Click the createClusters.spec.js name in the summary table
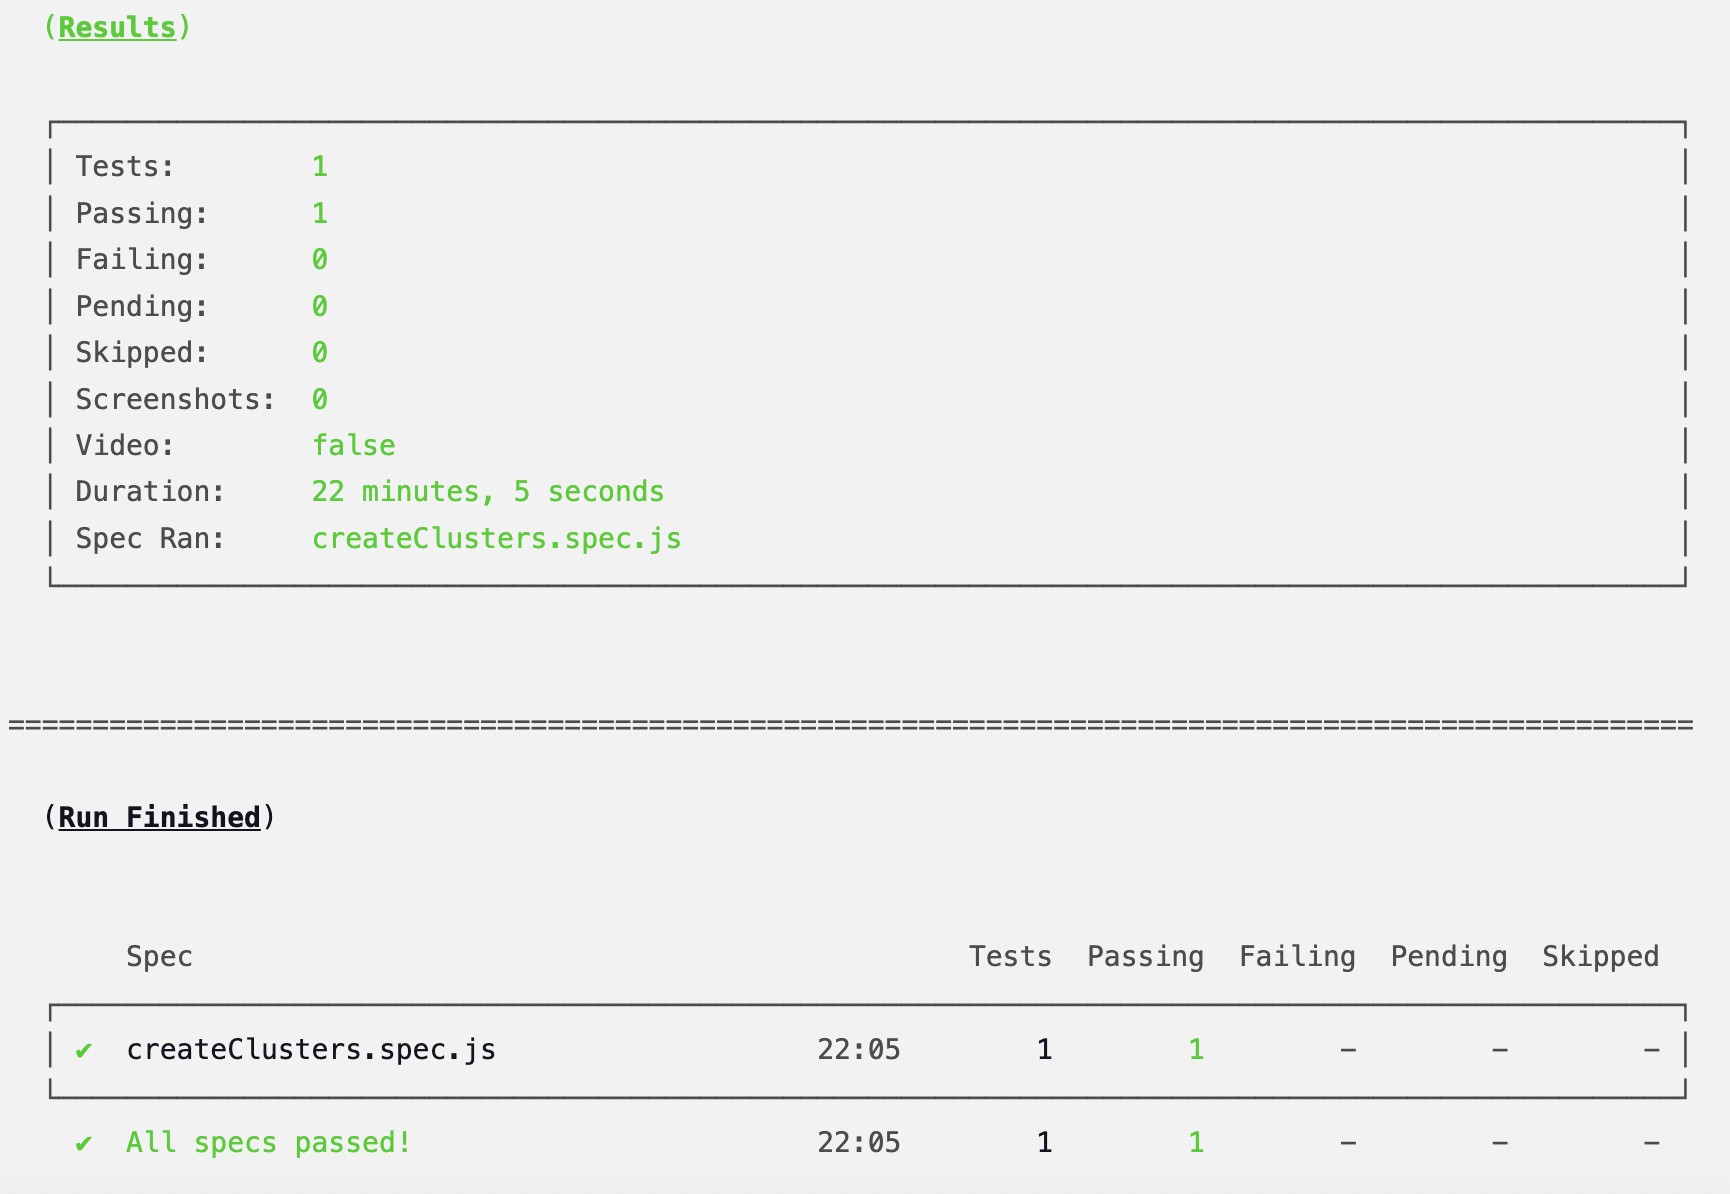This screenshot has height=1194, width=1730. pos(311,1050)
